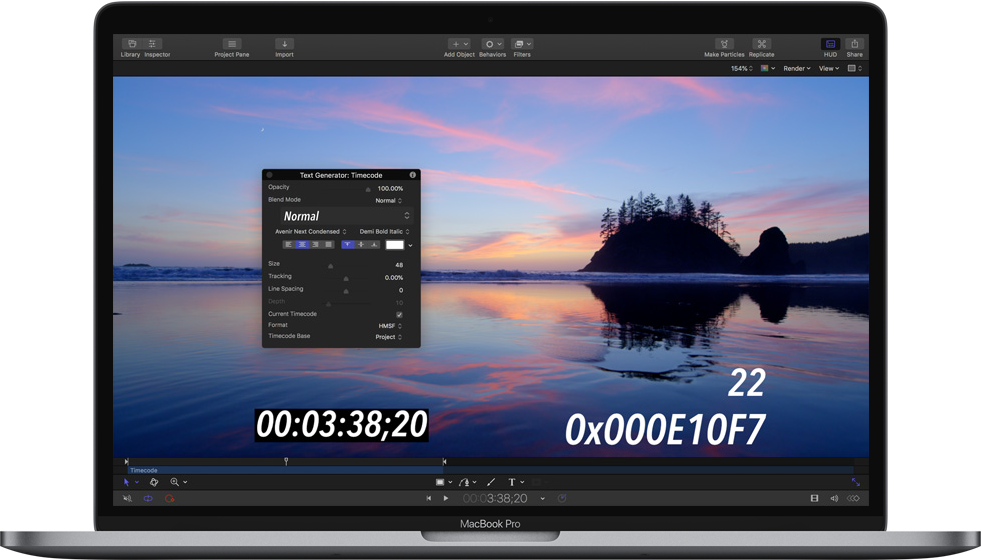981x560 pixels.
Task: Select center text alignment in the HUD
Action: pyautogui.click(x=302, y=244)
